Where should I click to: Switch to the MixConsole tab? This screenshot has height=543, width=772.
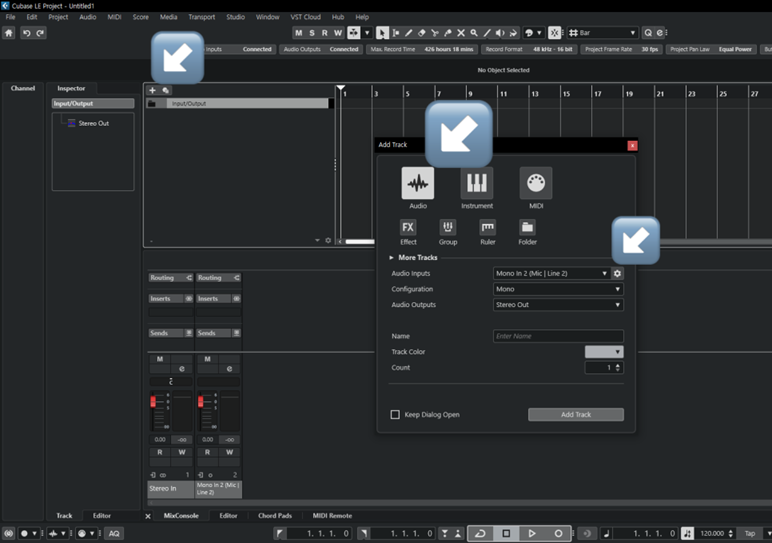181,515
